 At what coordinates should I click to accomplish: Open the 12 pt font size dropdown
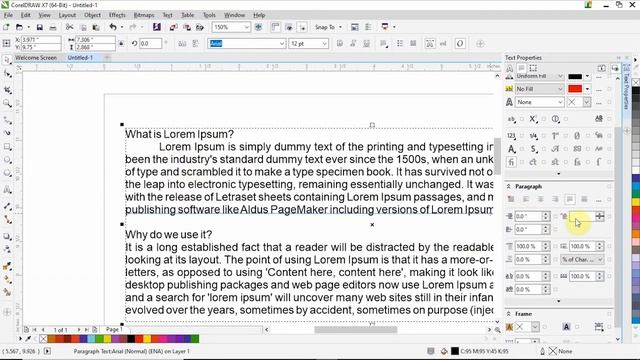(x=324, y=43)
